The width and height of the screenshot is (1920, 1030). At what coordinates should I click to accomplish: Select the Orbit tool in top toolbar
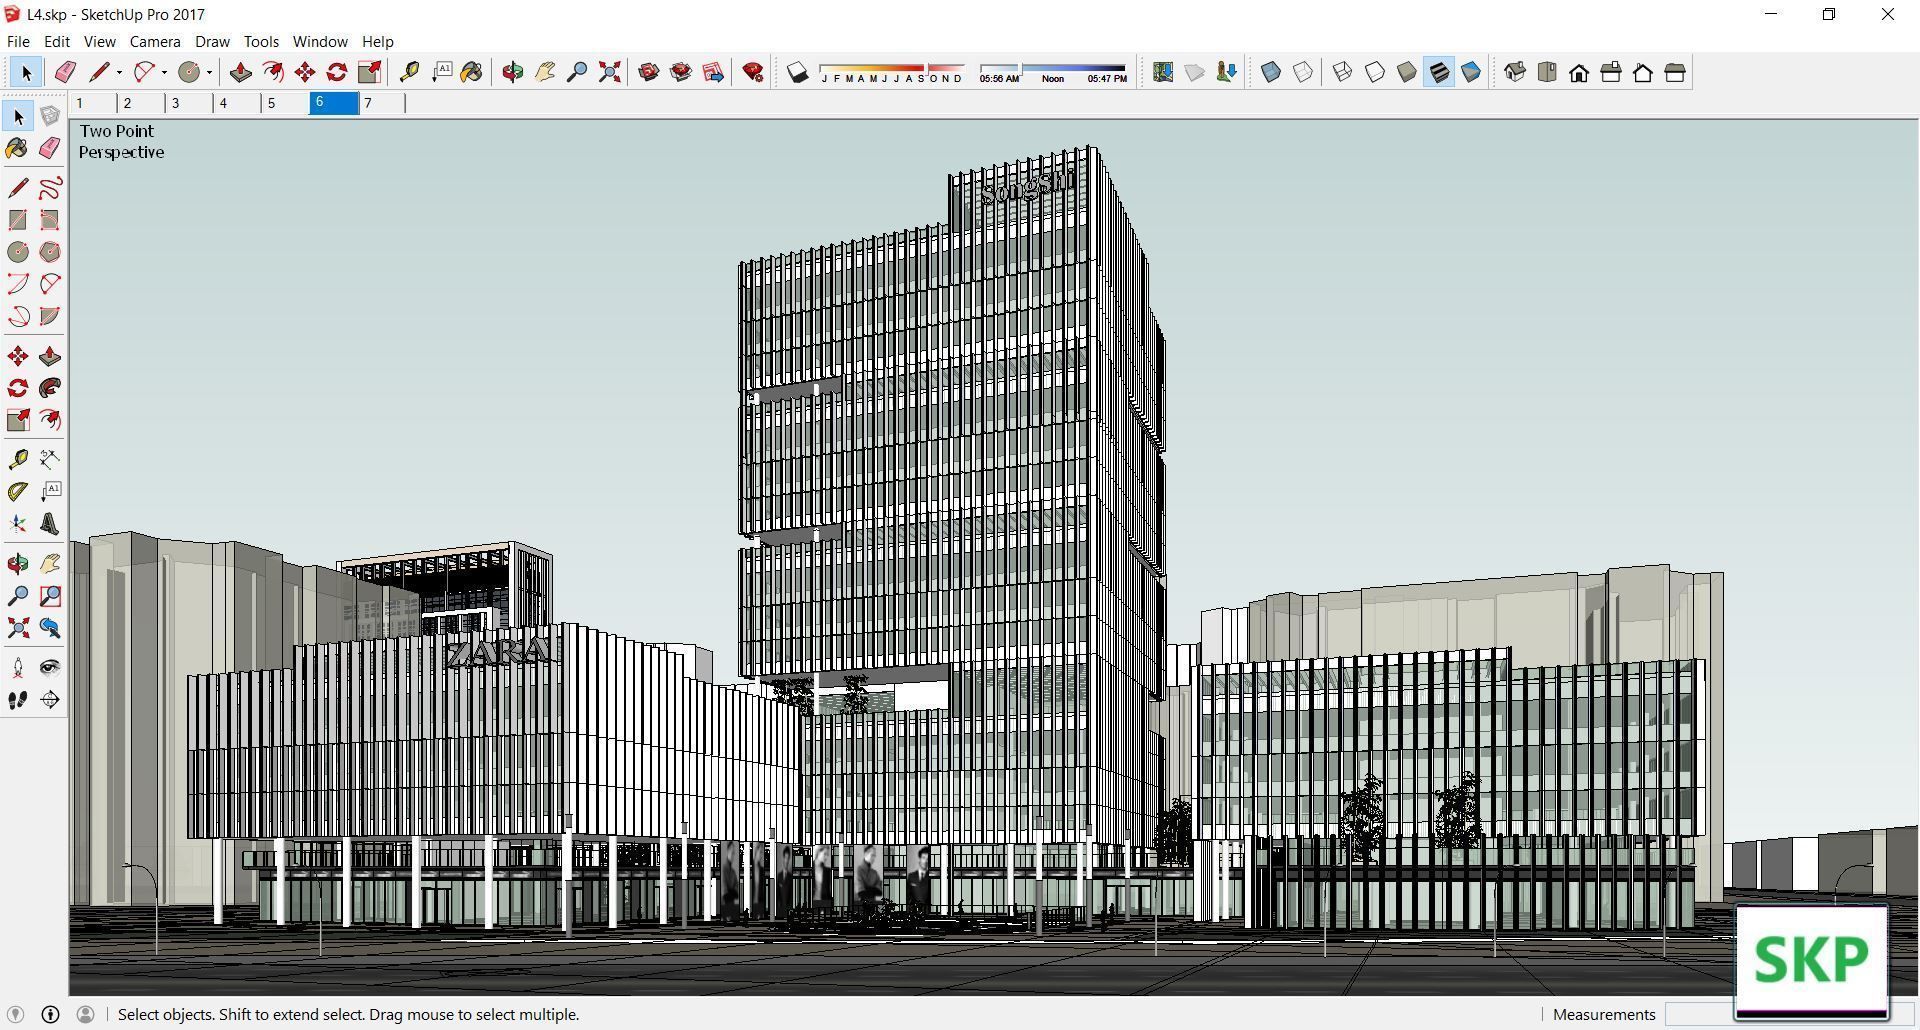click(513, 72)
